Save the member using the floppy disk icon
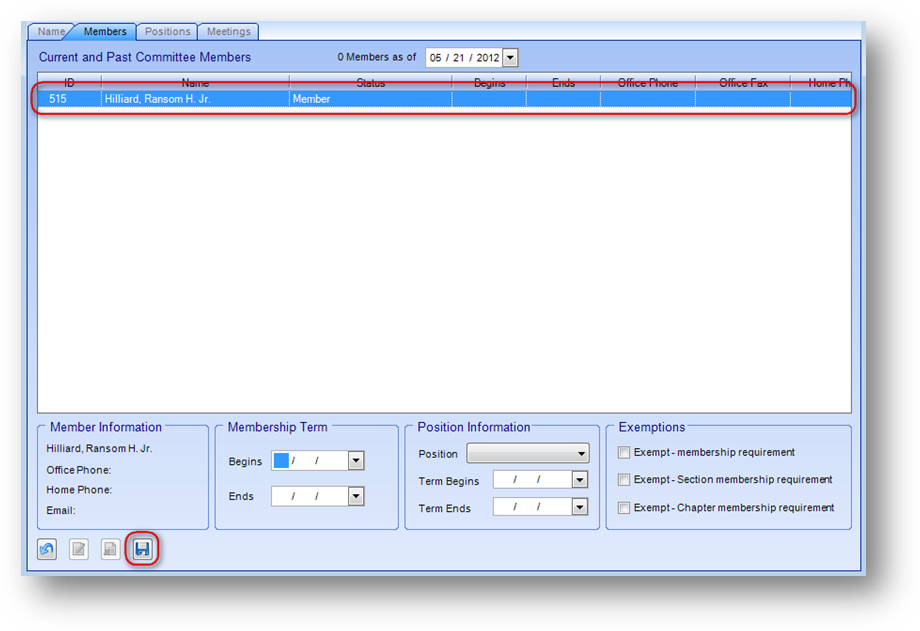This screenshot has height=631, width=920. pyautogui.click(x=142, y=549)
